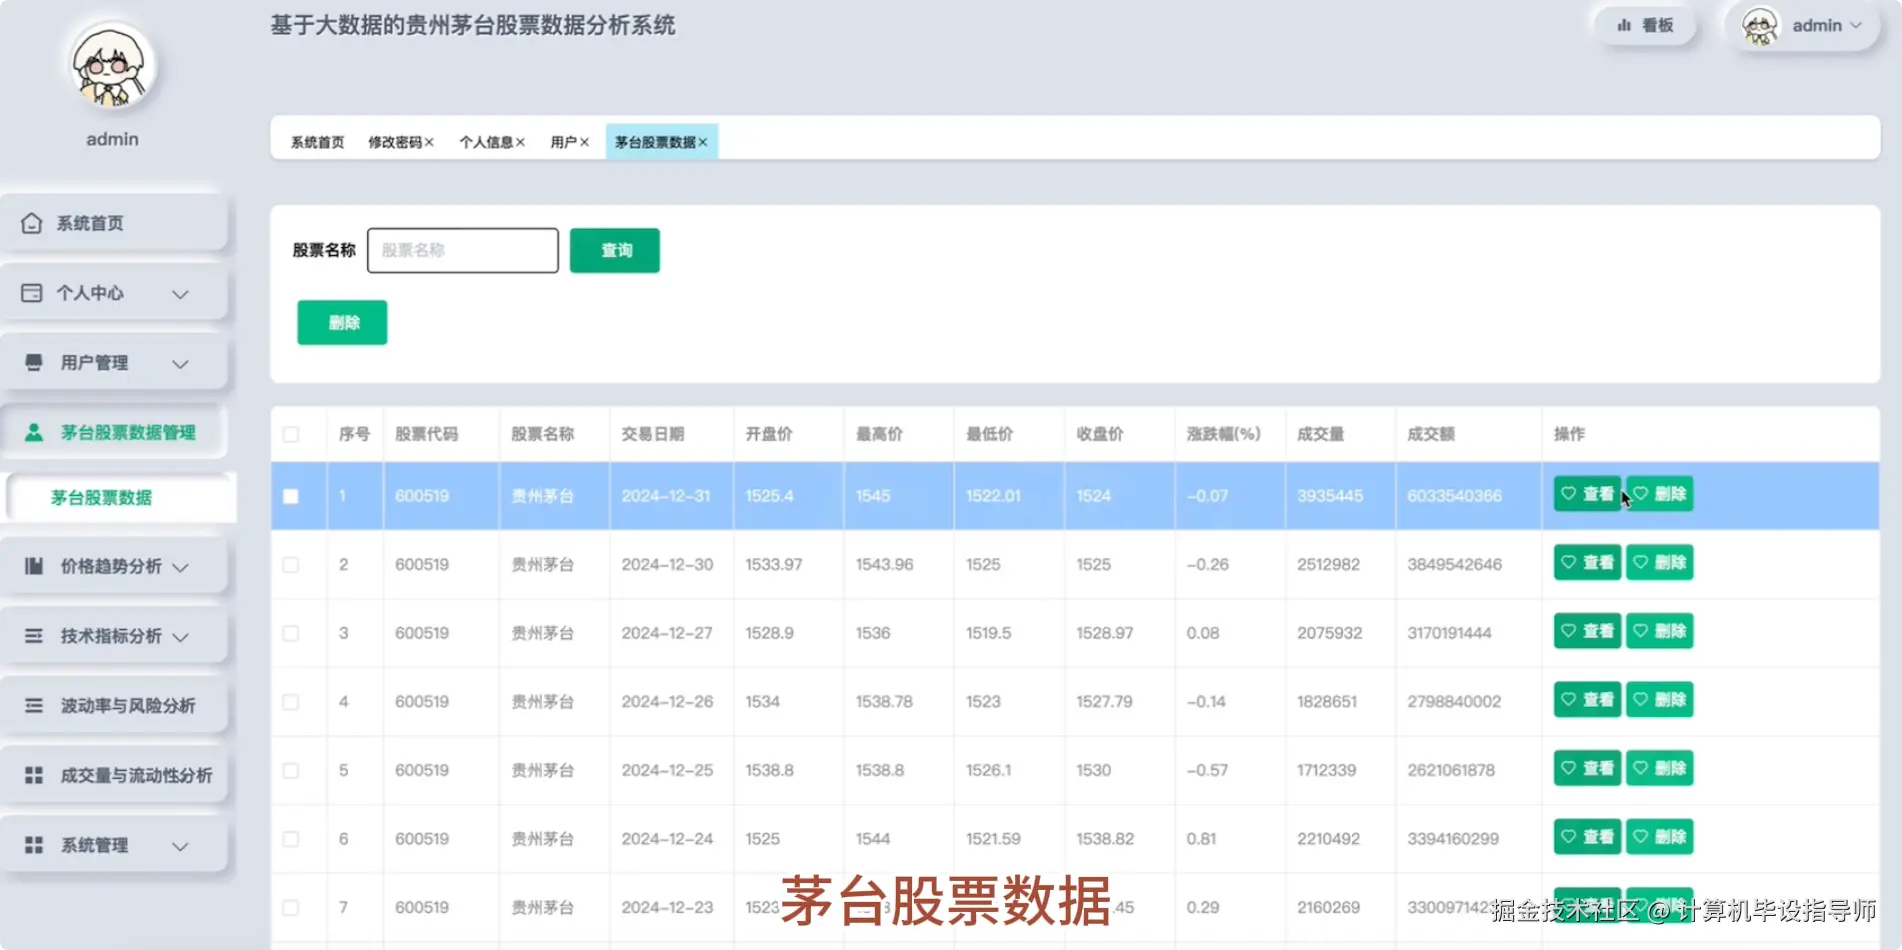Open 波动率与风险分析 in sidebar
This screenshot has height=950, width=1902.
coord(114,705)
